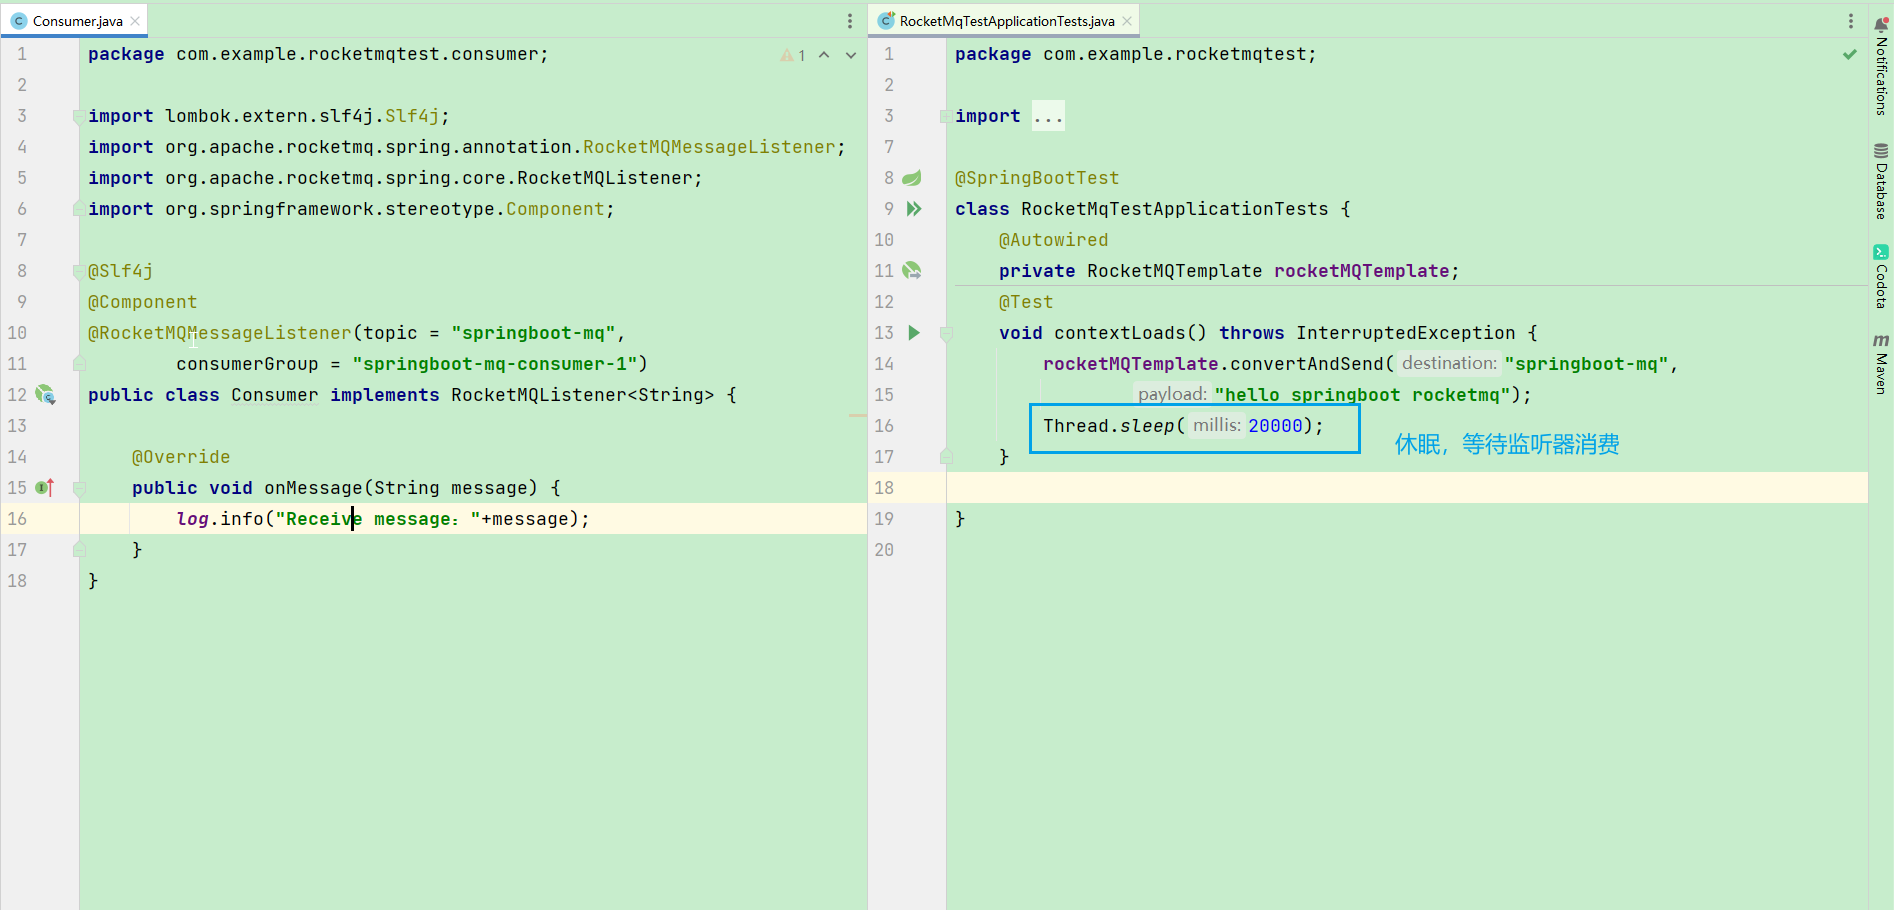
Task: Close the Consumer.java tab
Action: point(135,21)
